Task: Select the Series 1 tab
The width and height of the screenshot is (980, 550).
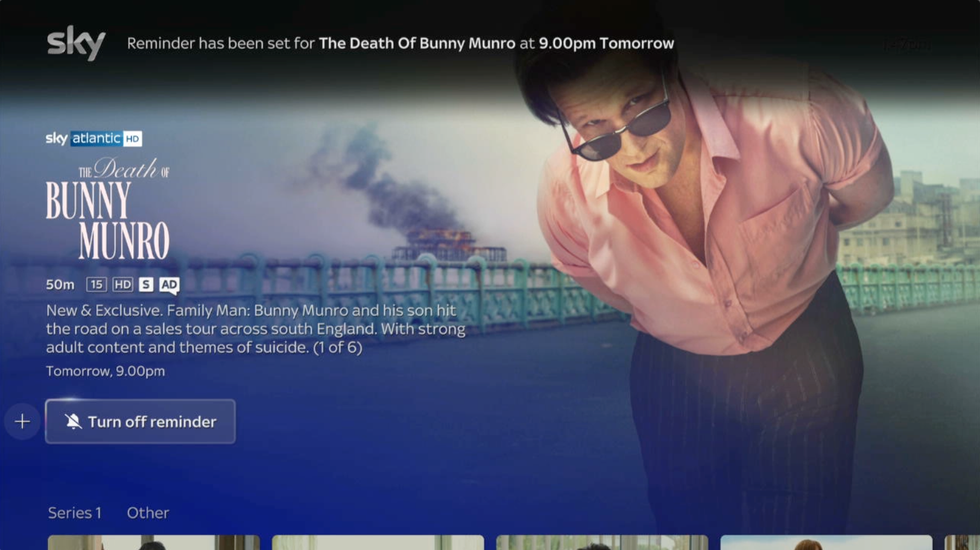Action: pyautogui.click(x=75, y=513)
